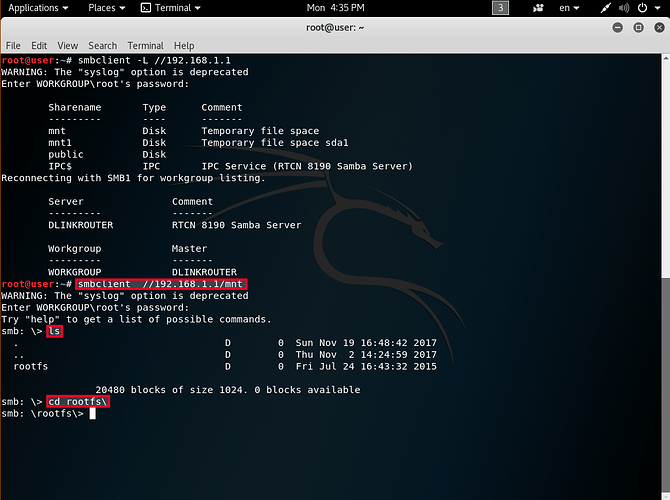Minimize the root@user terminal window
Image resolution: width=670 pixels, height=500 pixels.
pos(619,27)
